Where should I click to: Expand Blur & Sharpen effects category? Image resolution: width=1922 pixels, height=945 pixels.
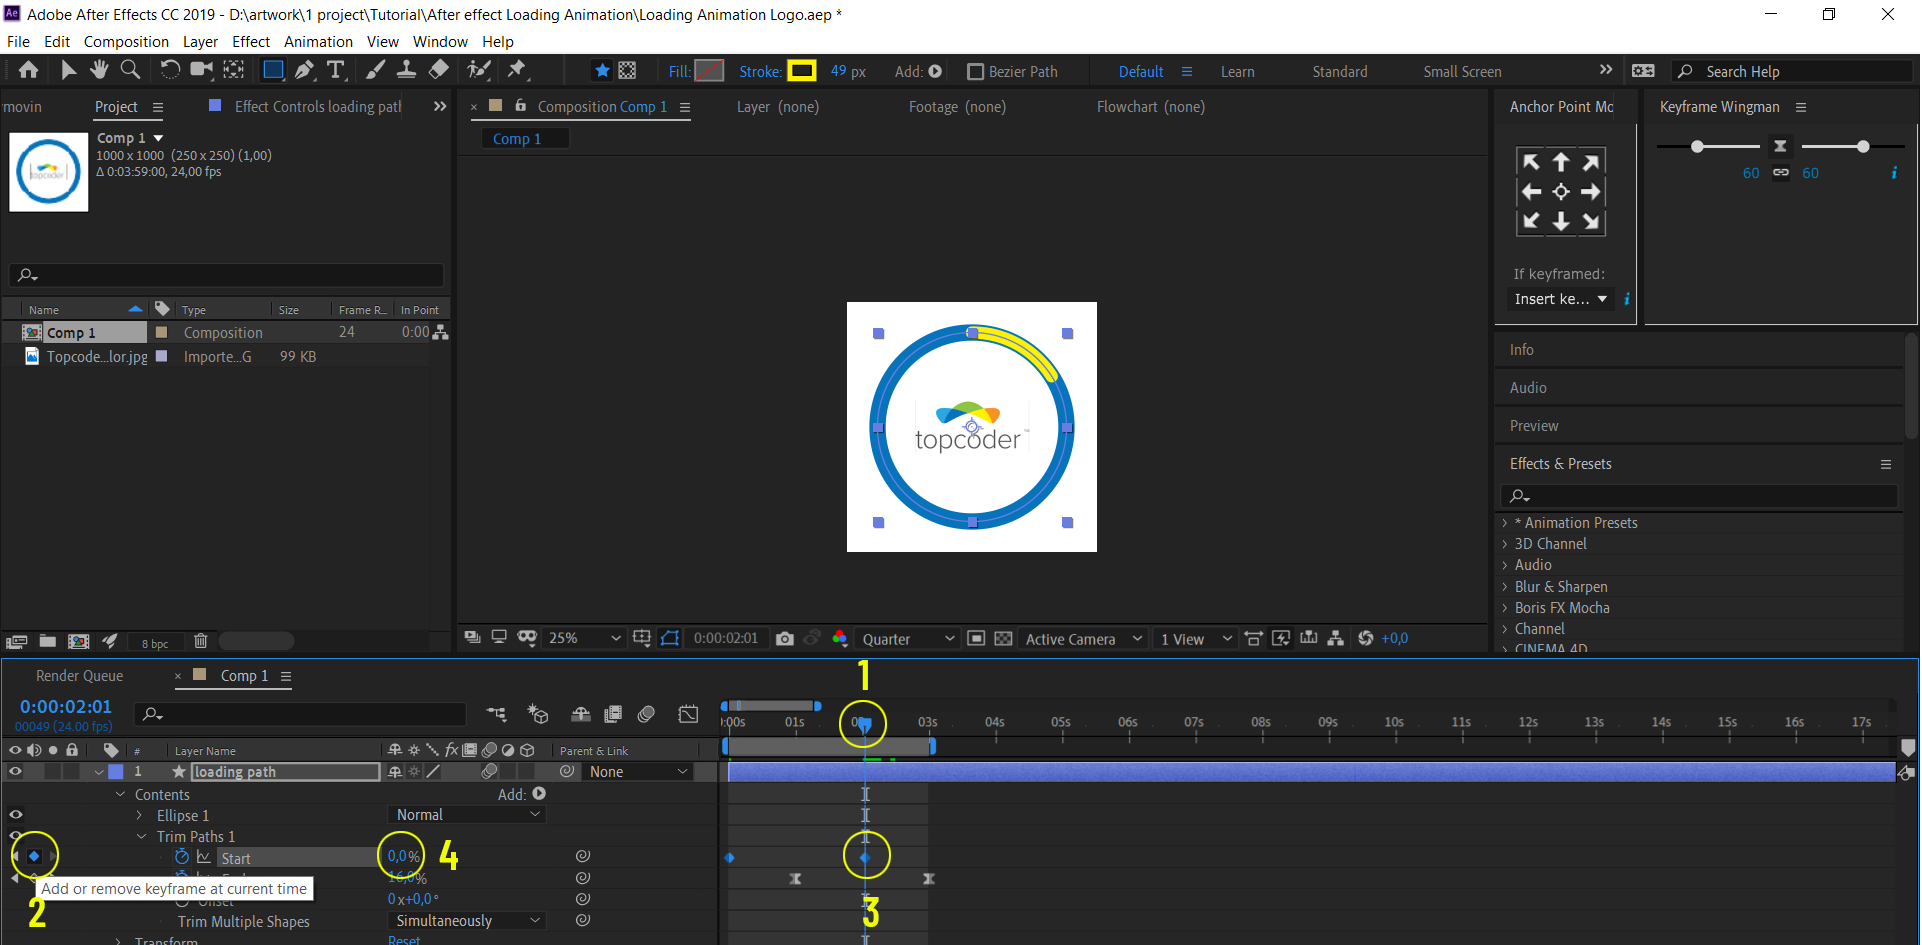pos(1505,587)
